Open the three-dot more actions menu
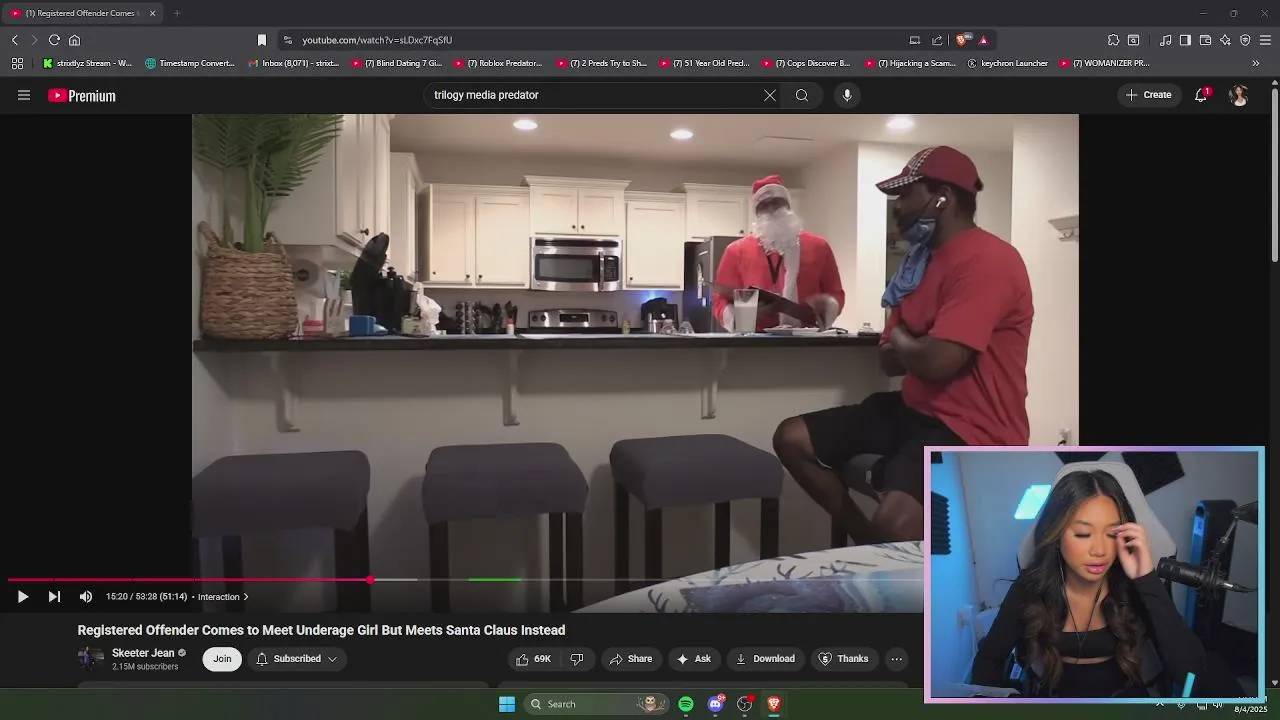This screenshot has height=720, width=1280. (x=897, y=659)
